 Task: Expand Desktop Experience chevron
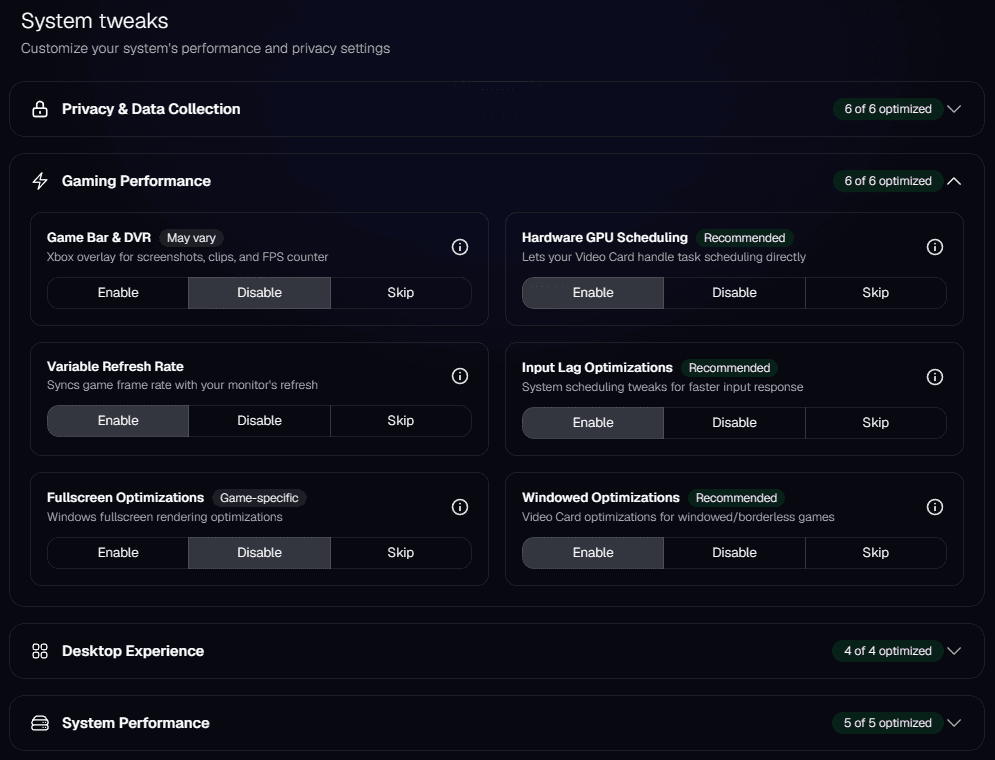pos(954,651)
